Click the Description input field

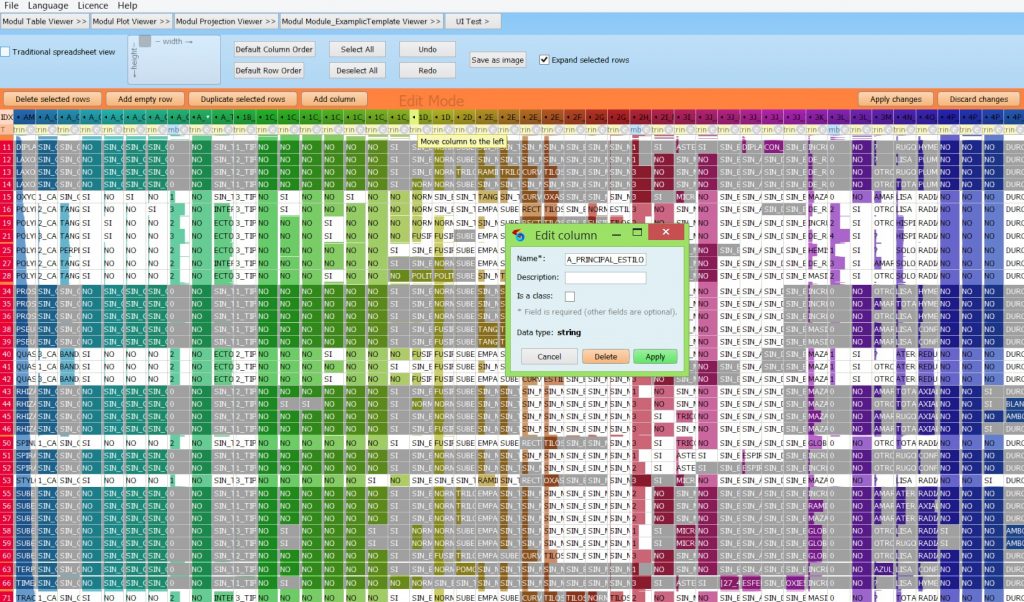(x=606, y=277)
